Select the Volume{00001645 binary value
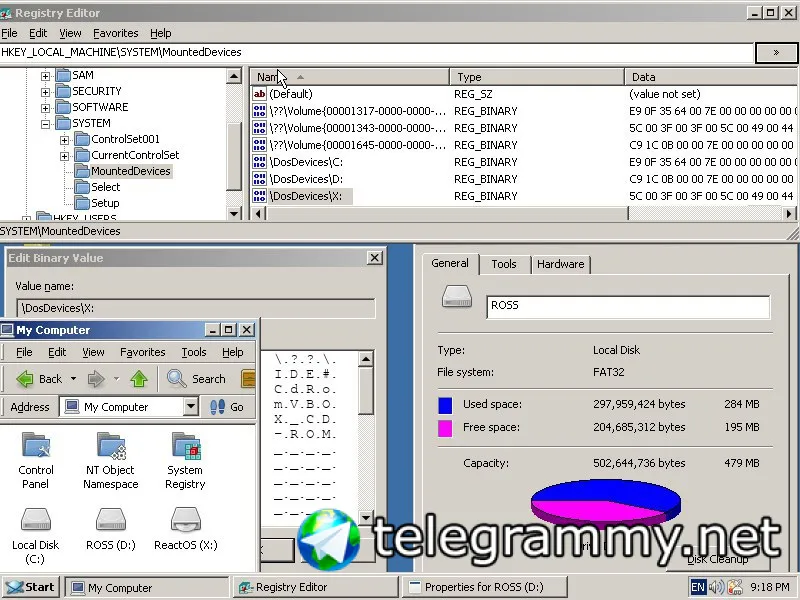 pos(357,145)
